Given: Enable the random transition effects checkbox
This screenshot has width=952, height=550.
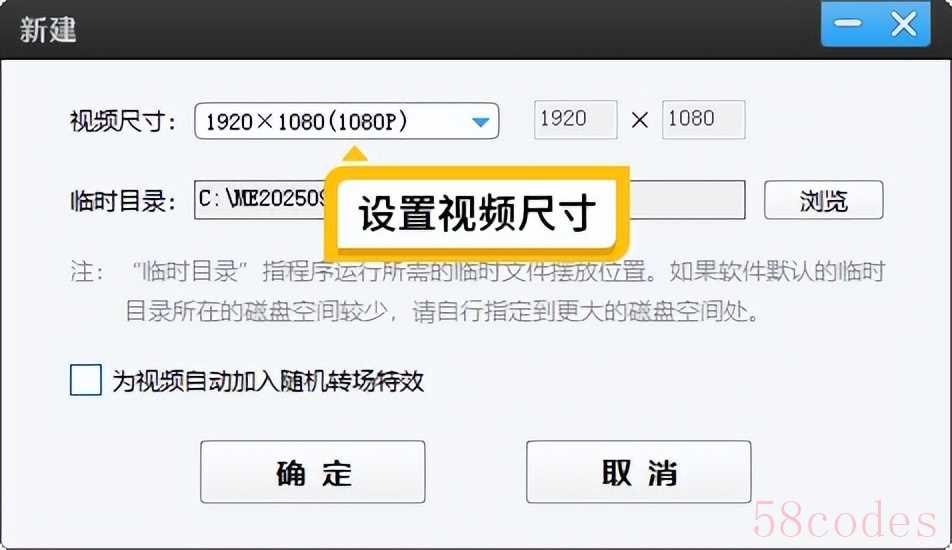Looking at the screenshot, I should coord(86,380).
